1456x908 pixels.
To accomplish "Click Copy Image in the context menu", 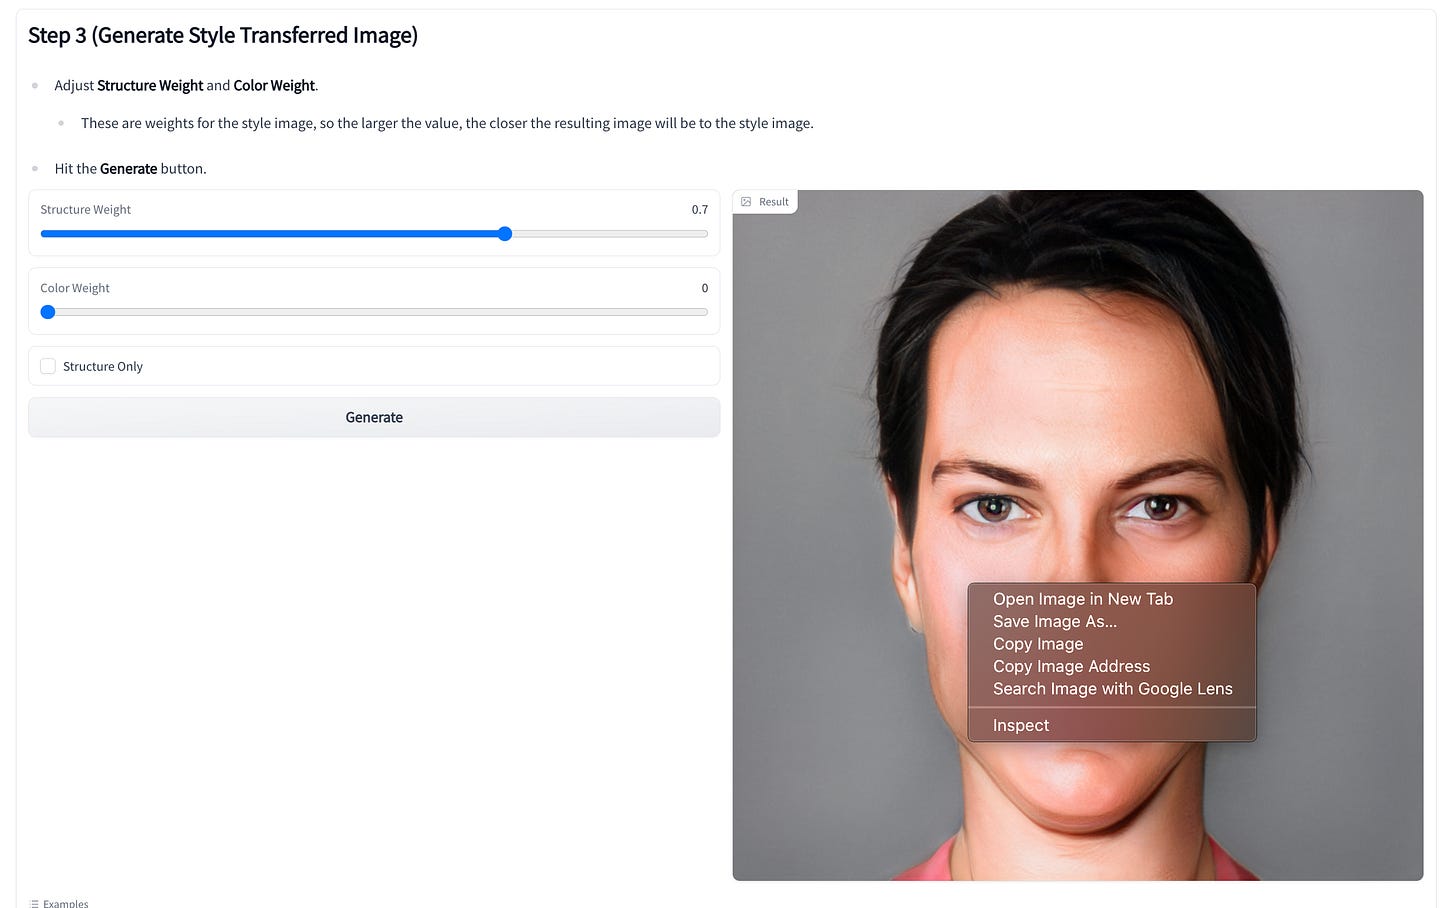I will [1038, 643].
